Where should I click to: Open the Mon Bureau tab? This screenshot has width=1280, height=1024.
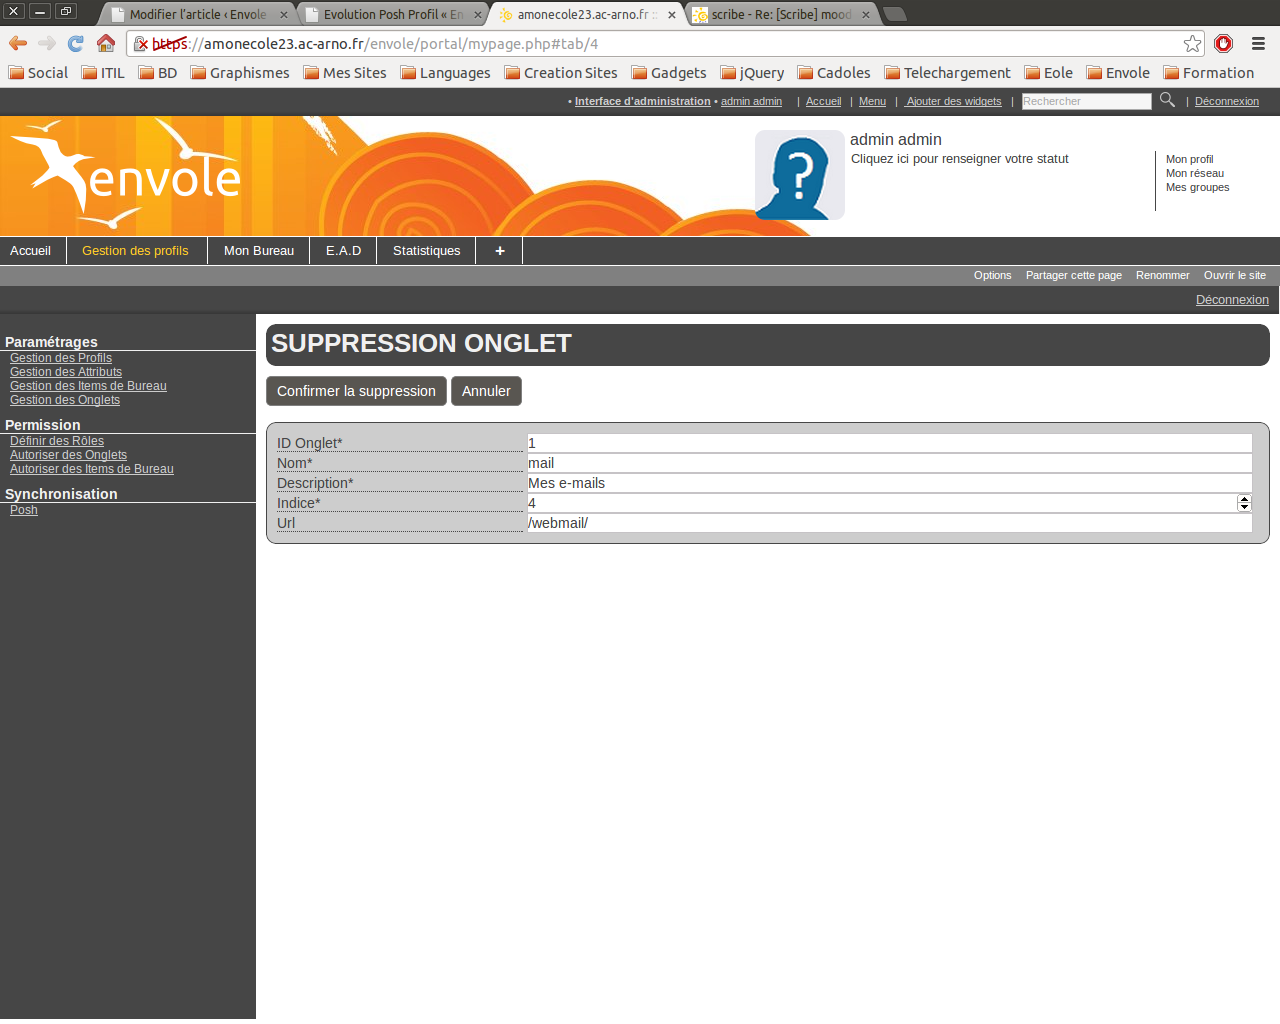tap(258, 251)
